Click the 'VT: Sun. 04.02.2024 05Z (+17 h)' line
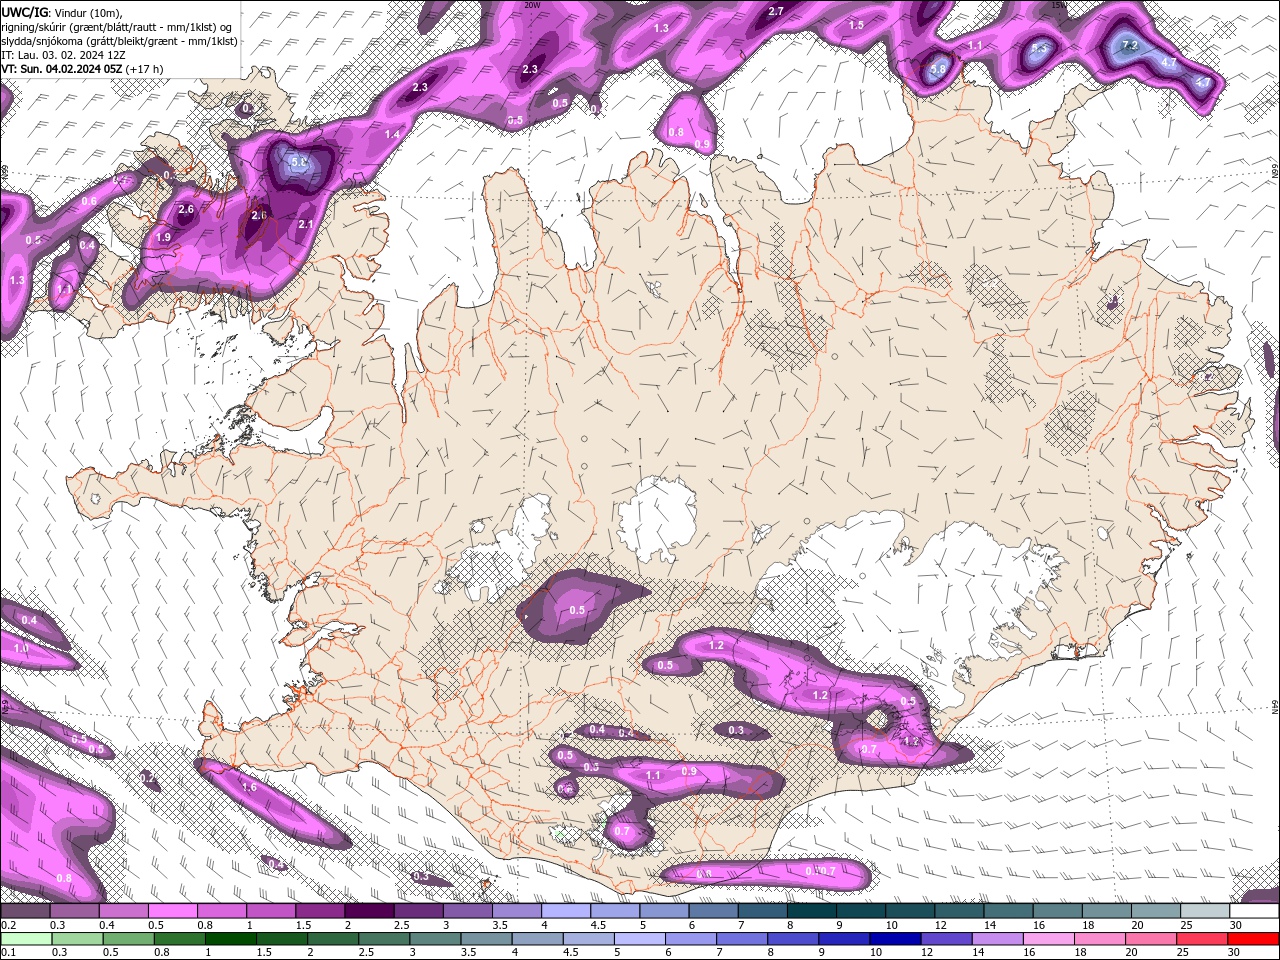The image size is (1280, 960). pyautogui.click(x=82, y=69)
